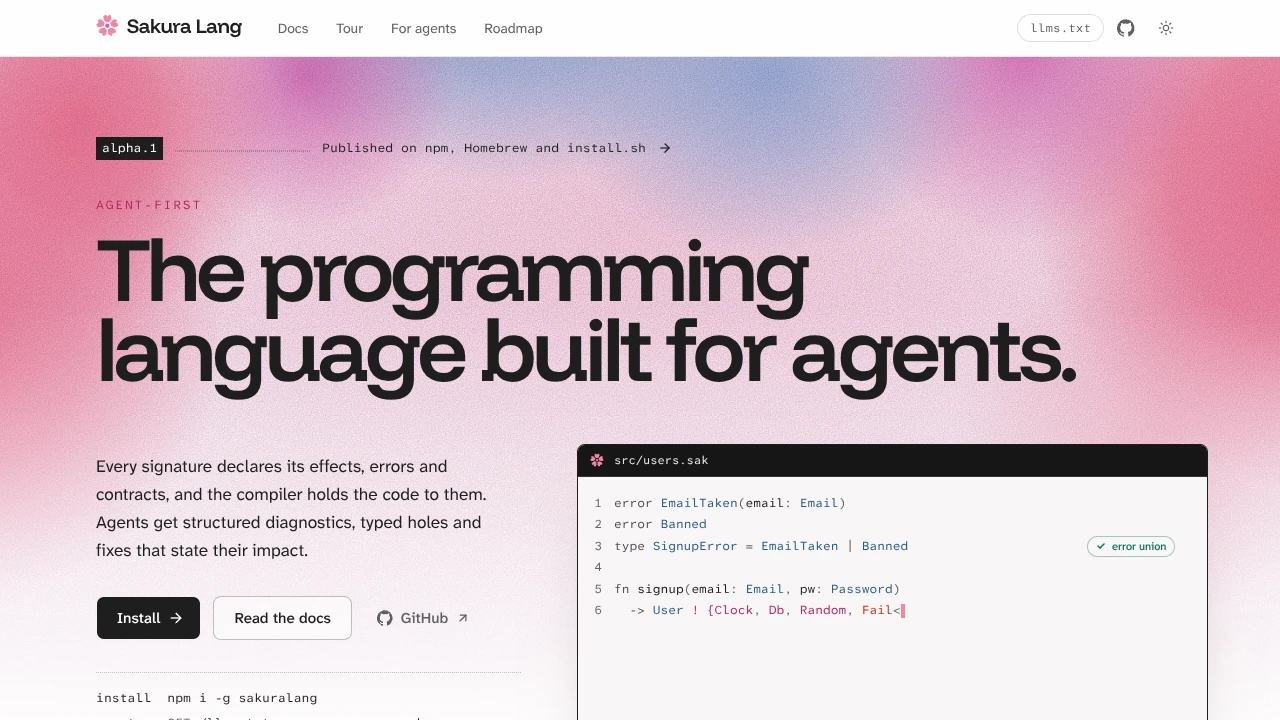Screen dimensions: 1280x720
Task: Open the Tour navigation item
Action: coord(350,28)
